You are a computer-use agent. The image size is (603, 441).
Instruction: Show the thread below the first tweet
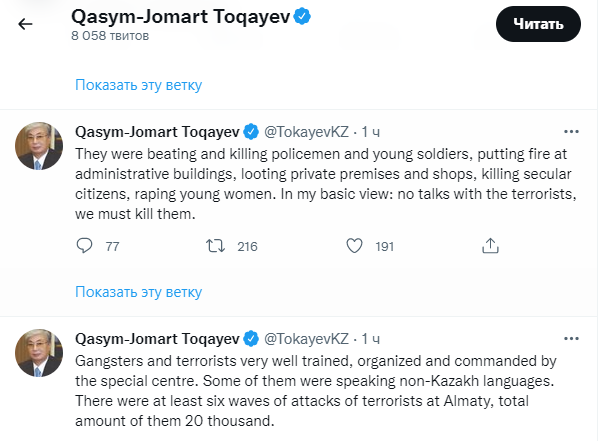[x=138, y=292]
